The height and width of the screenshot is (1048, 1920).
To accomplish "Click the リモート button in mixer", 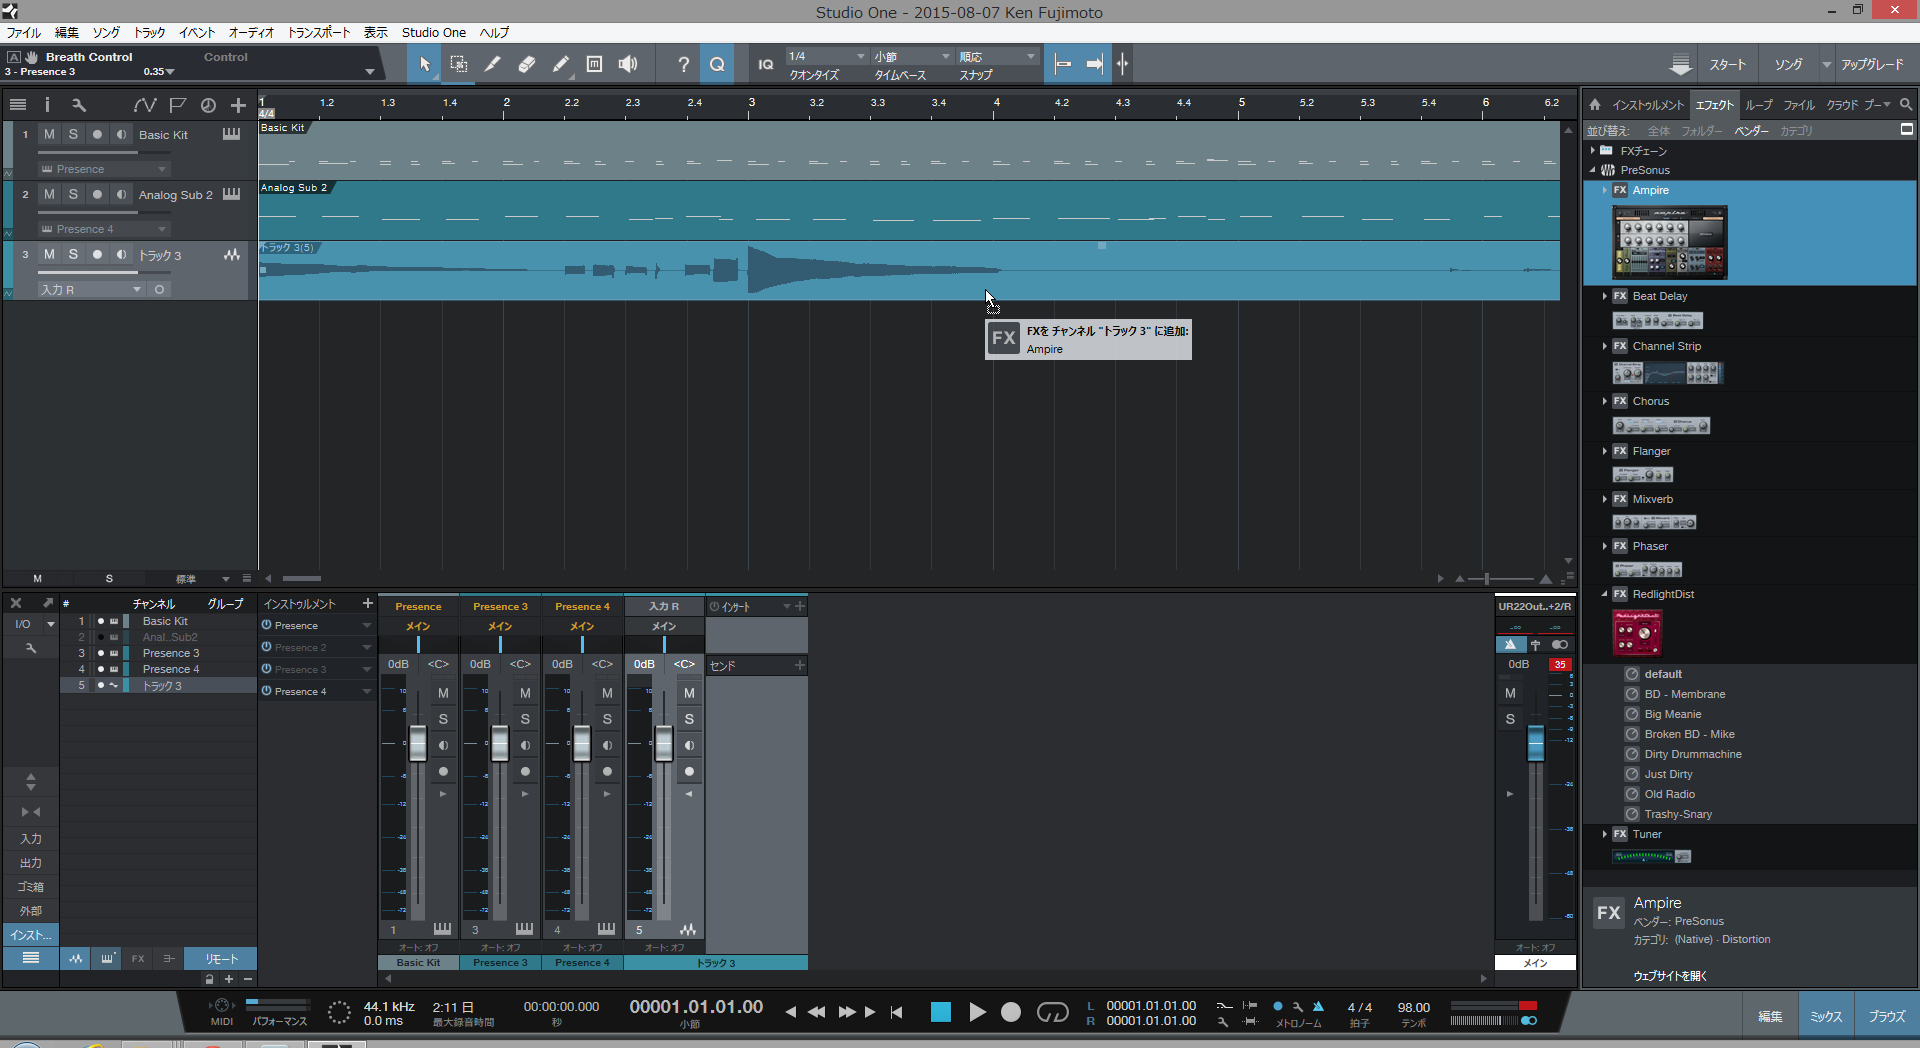I will coord(222,959).
